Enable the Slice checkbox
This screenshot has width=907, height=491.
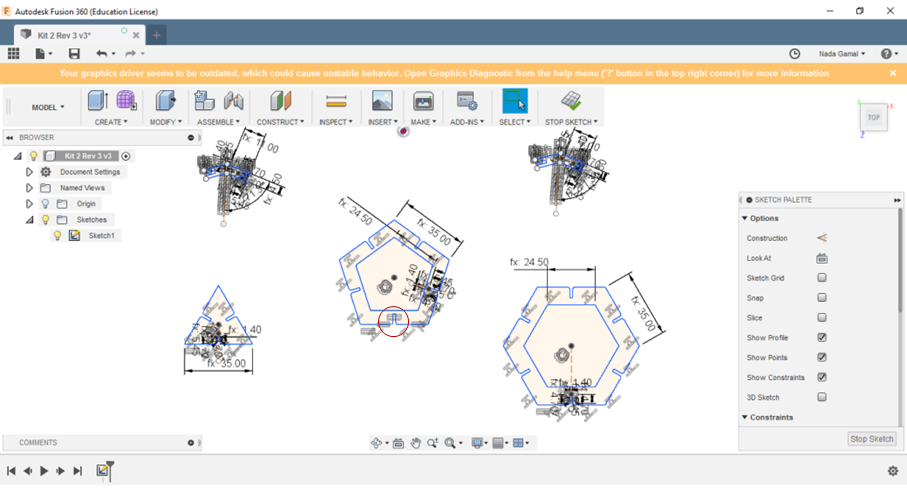(x=822, y=318)
